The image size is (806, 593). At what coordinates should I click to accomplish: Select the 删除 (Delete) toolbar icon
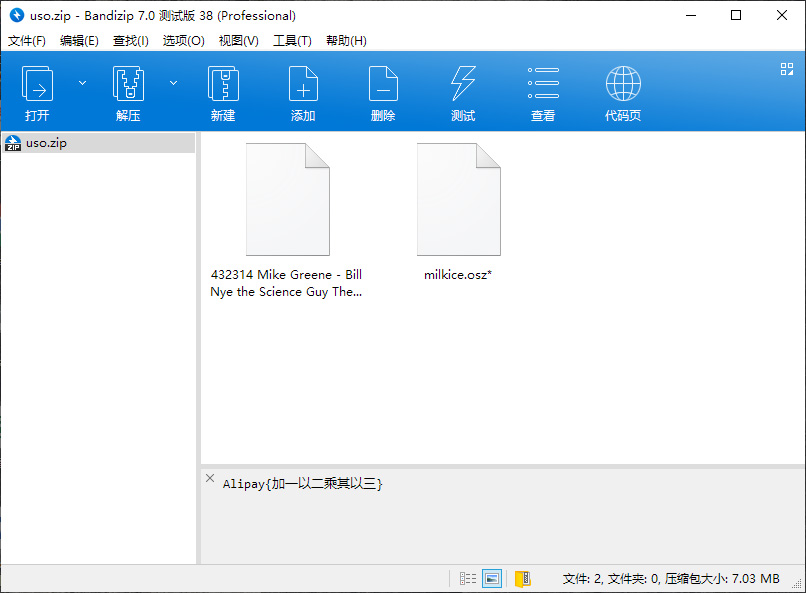pyautogui.click(x=383, y=90)
